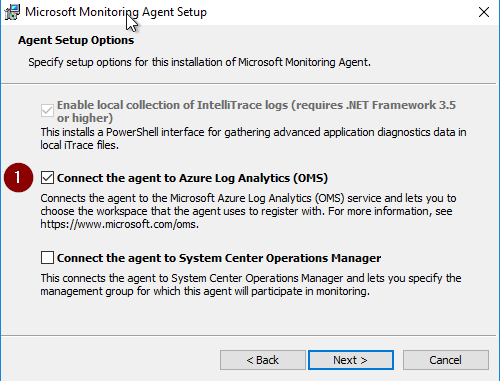This screenshot has width=500, height=381.
Task: Click the greyed-out IntelliTrace logs checkbox
Action: coord(47,111)
